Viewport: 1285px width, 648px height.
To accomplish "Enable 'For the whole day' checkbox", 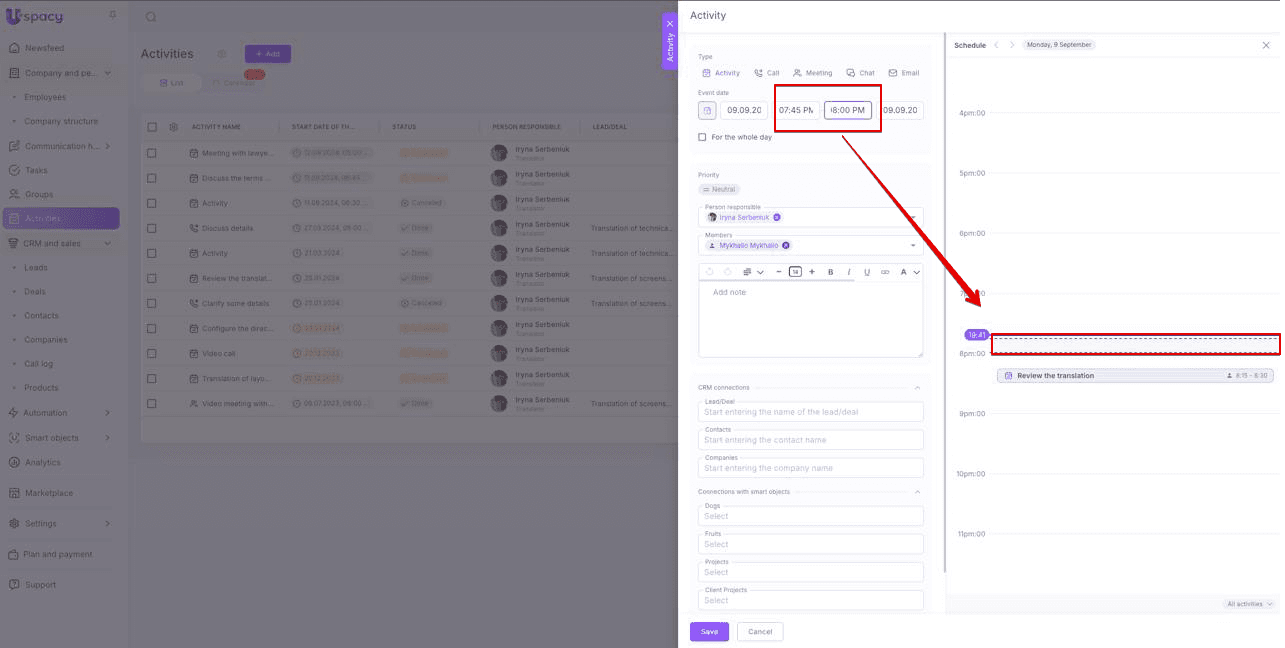I will pos(703,137).
